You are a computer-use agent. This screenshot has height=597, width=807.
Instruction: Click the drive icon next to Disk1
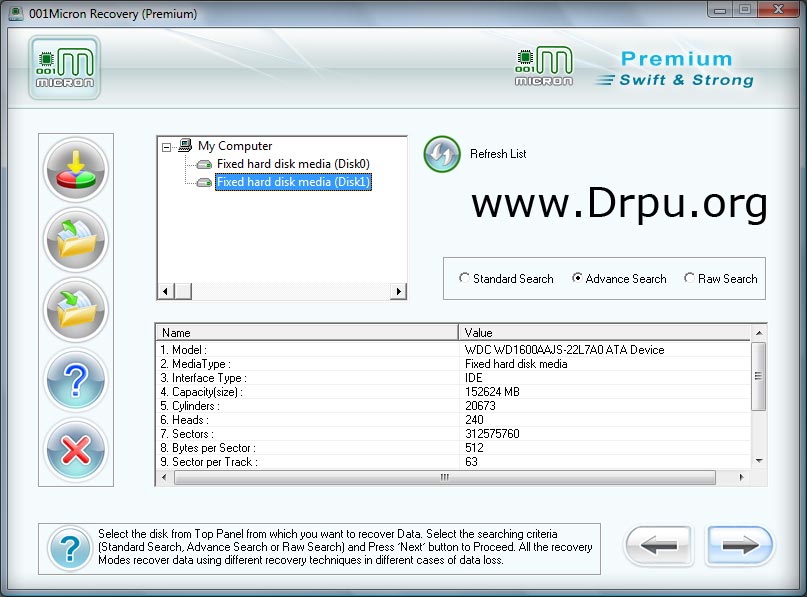coord(204,183)
